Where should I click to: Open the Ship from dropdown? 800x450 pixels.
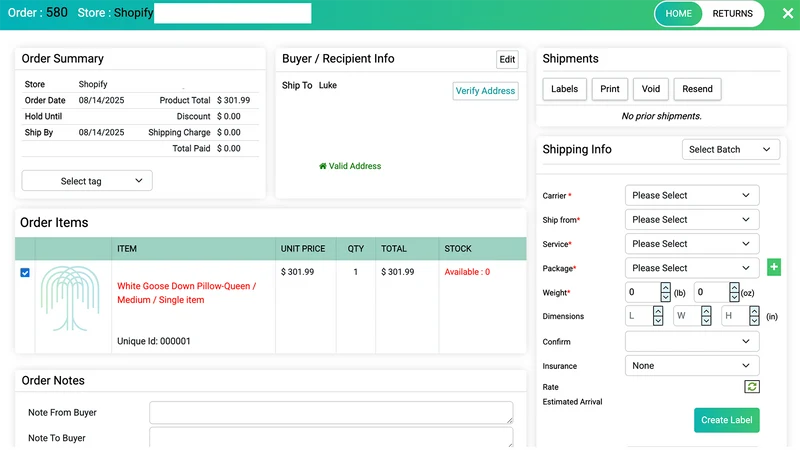click(692, 219)
